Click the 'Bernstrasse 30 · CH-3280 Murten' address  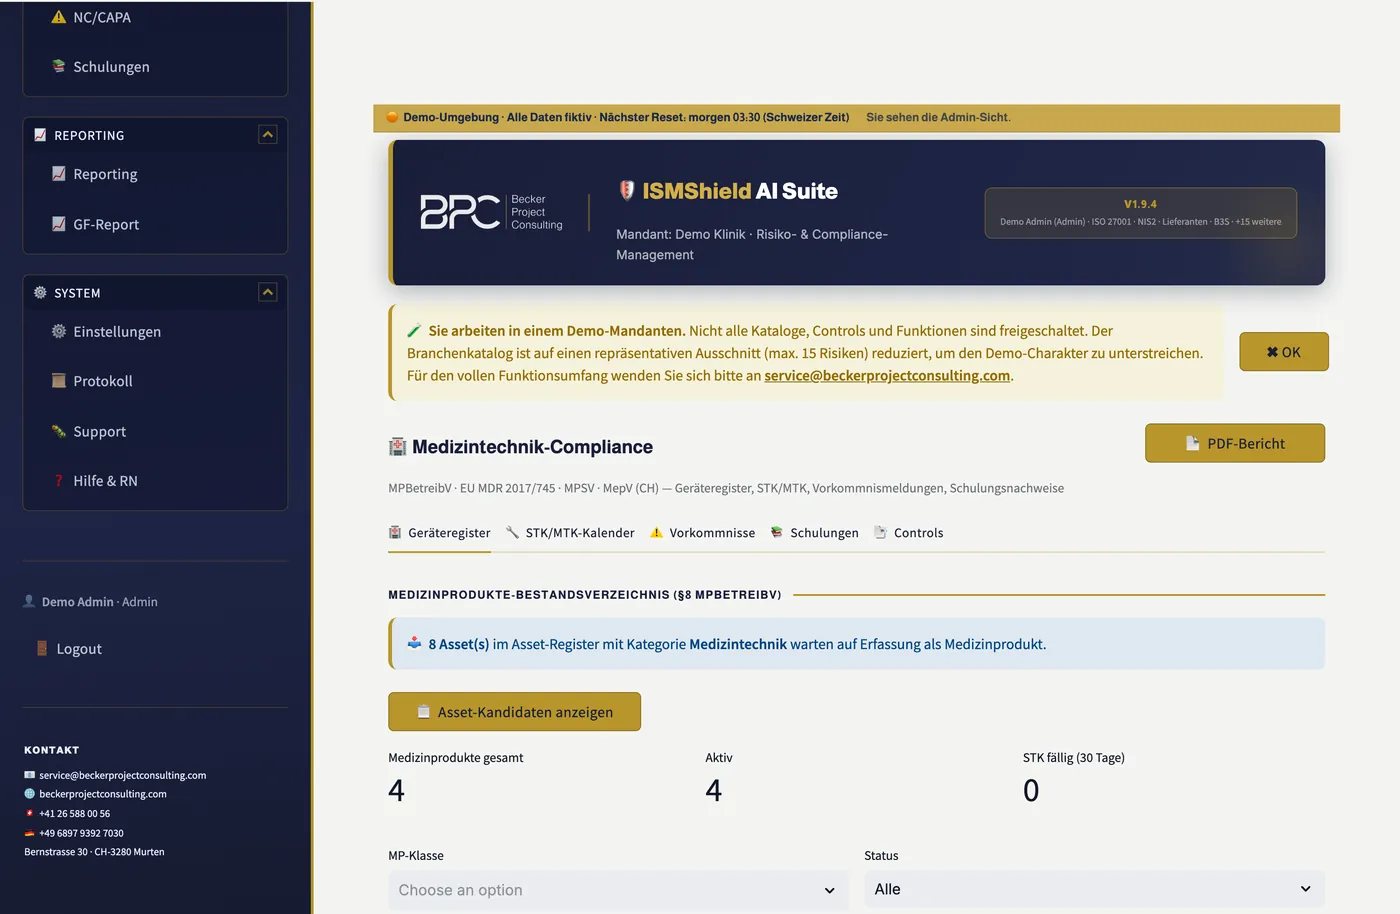point(94,852)
